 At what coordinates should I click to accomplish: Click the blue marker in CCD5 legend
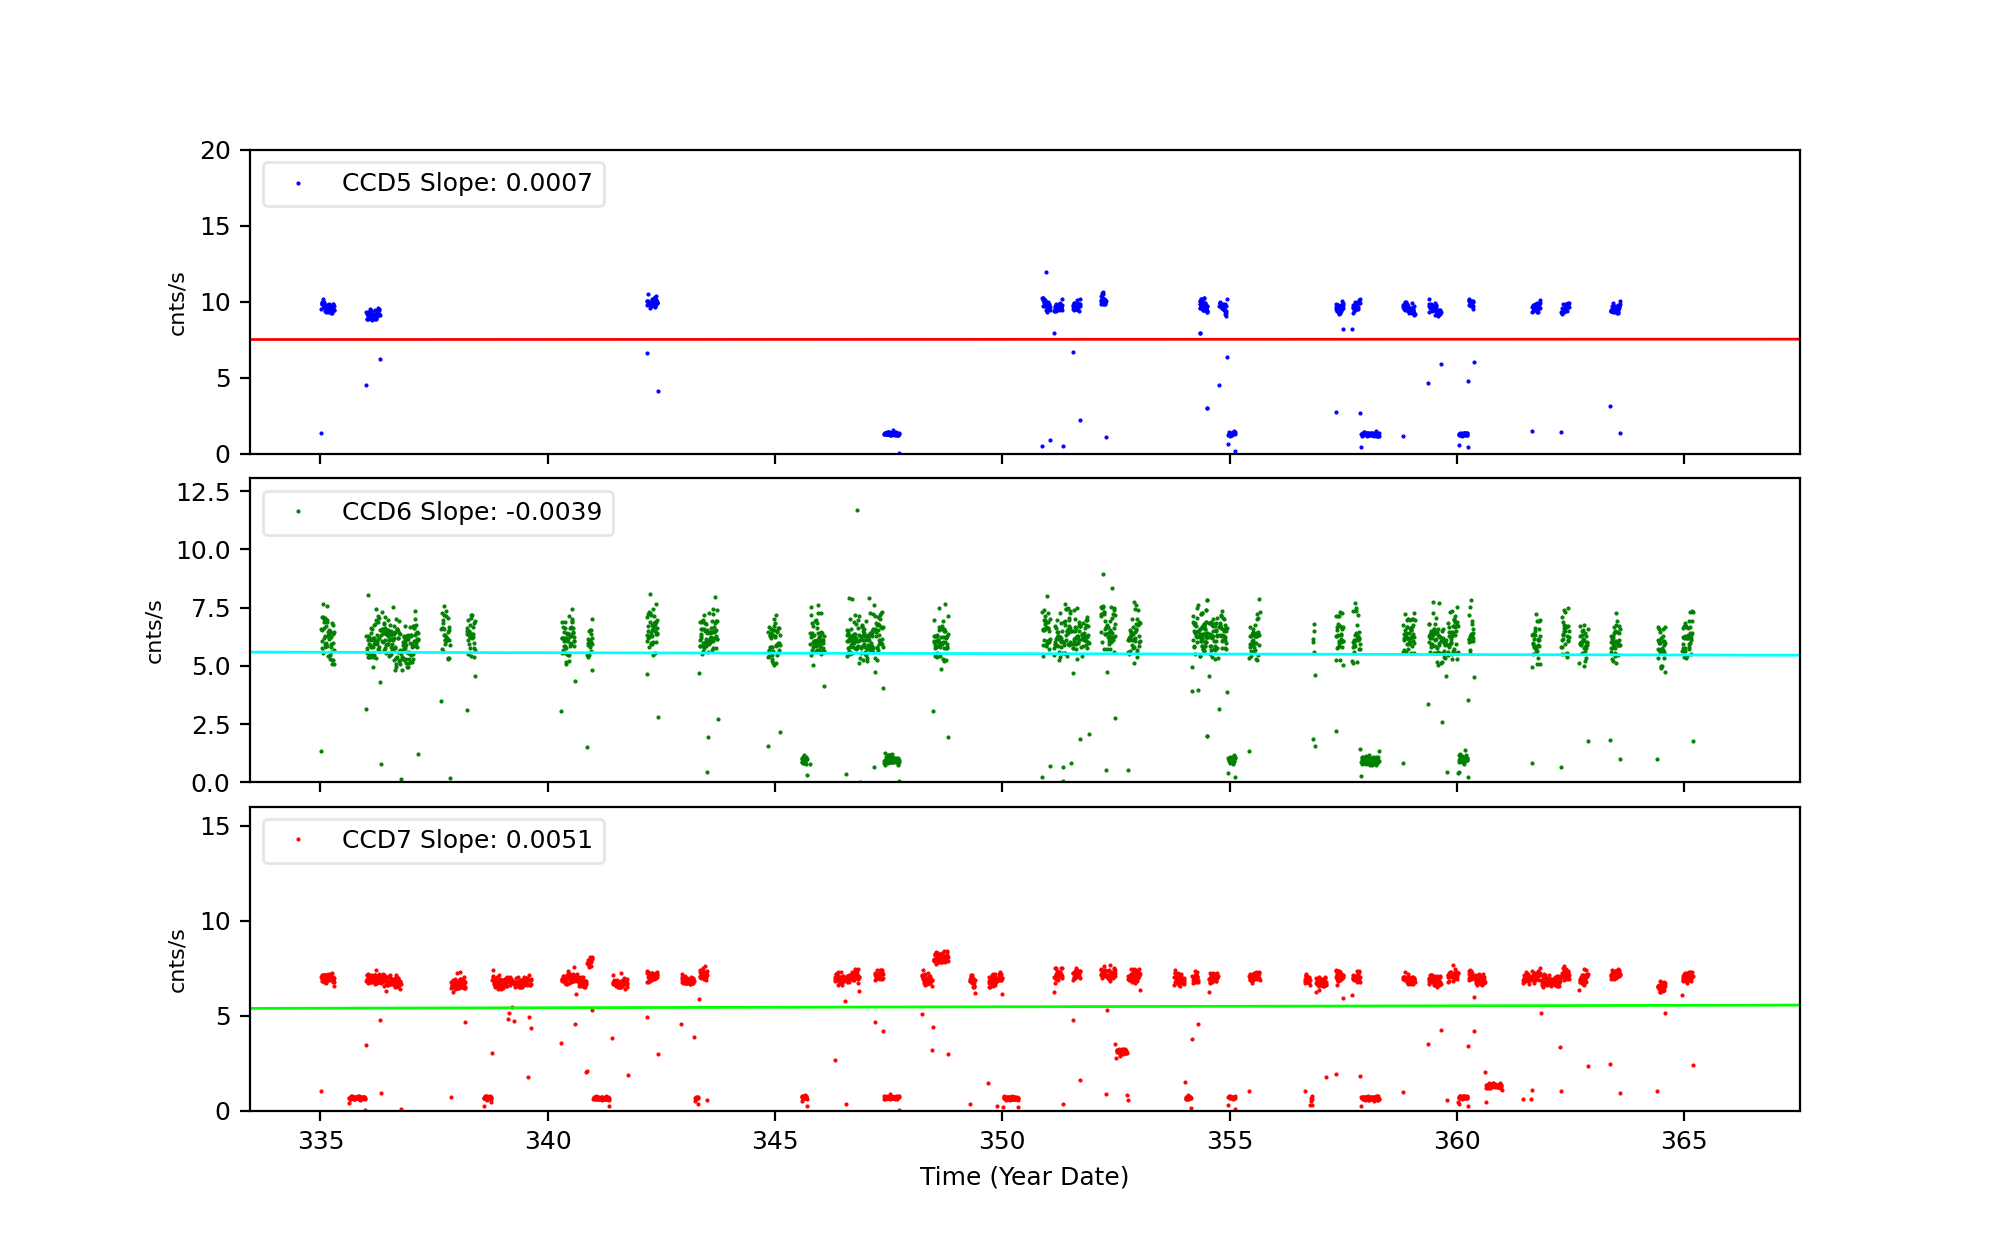298,184
